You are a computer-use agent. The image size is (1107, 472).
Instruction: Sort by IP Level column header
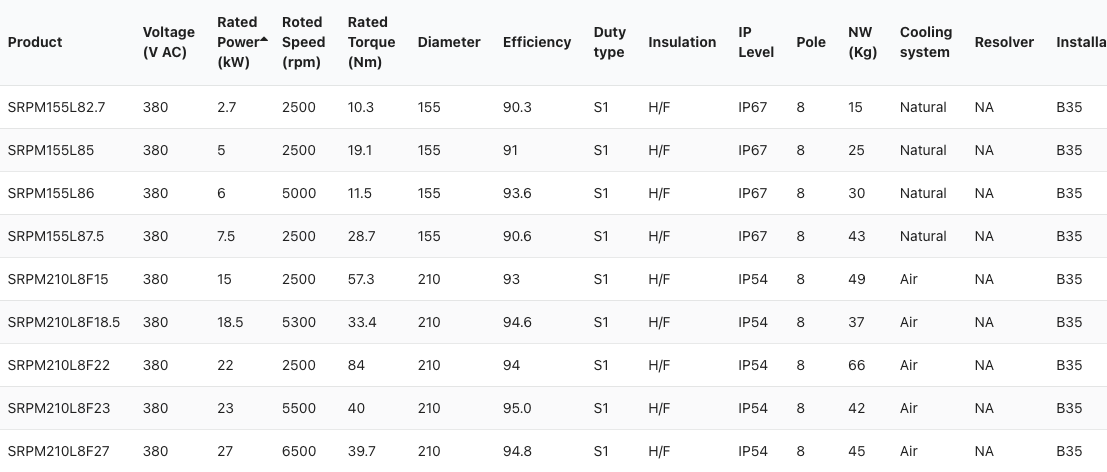click(x=756, y=42)
